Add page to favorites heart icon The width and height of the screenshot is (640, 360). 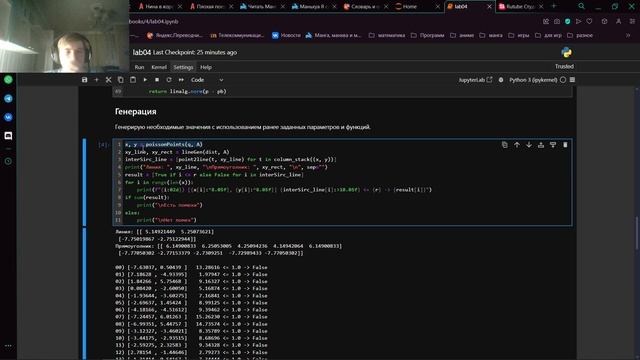589,21
